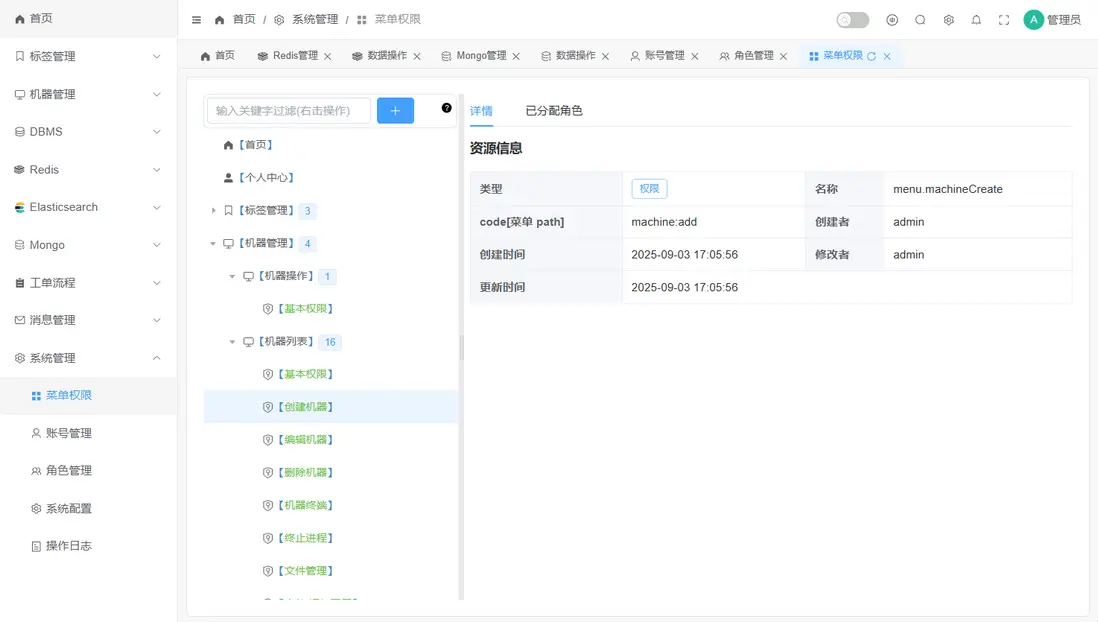Expand the 标签管理 tree node
This screenshot has width=1098, height=622.
[x=213, y=211]
